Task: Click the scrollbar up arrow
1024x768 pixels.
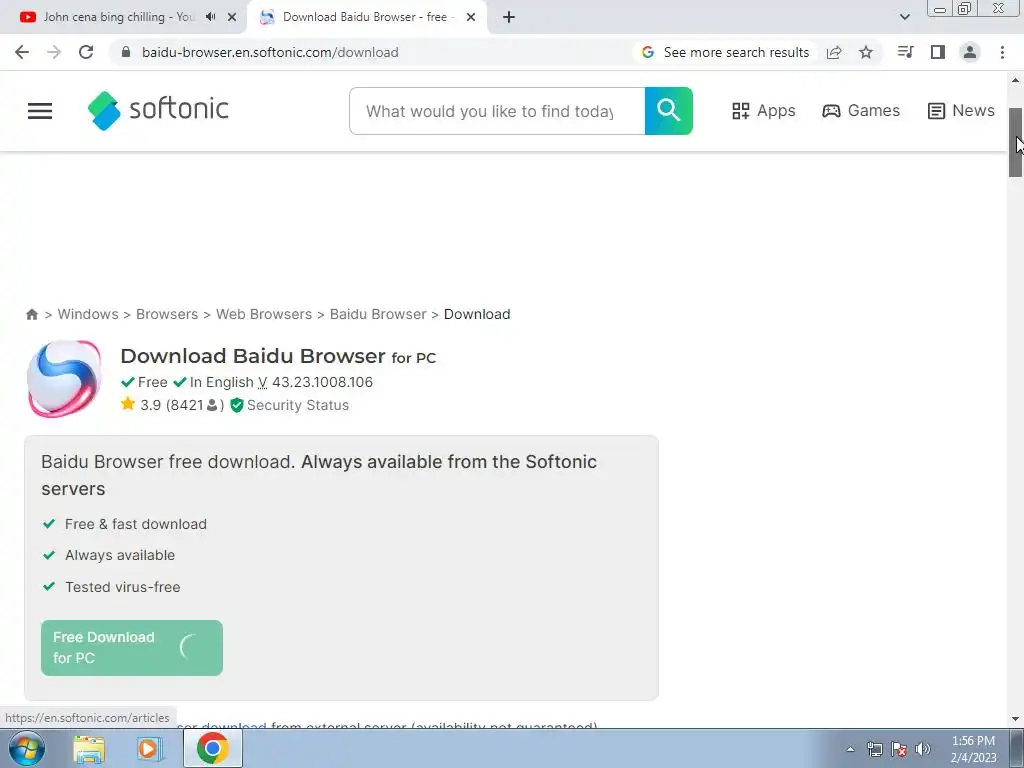Action: [1015, 81]
